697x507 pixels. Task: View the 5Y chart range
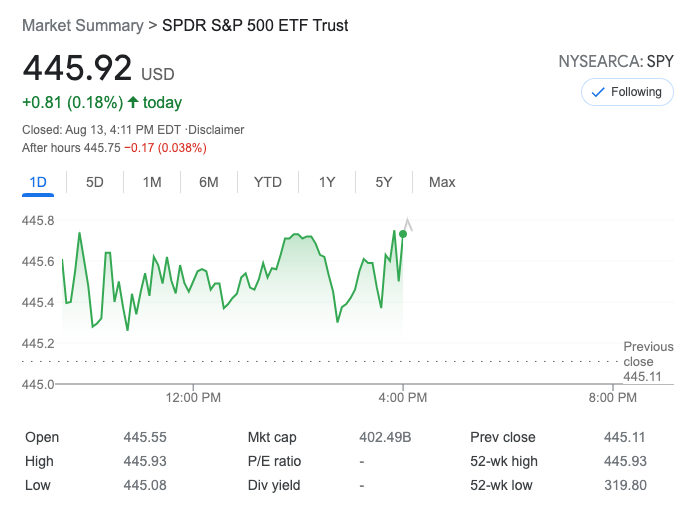coord(384,182)
